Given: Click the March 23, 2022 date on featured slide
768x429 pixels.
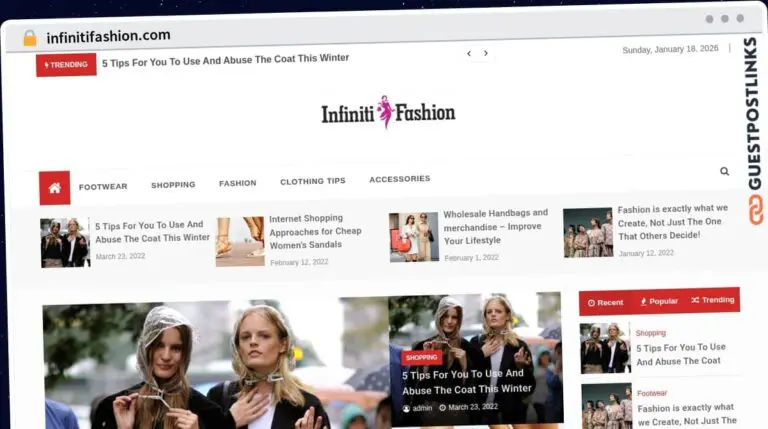Looking at the screenshot, I should coord(469,407).
